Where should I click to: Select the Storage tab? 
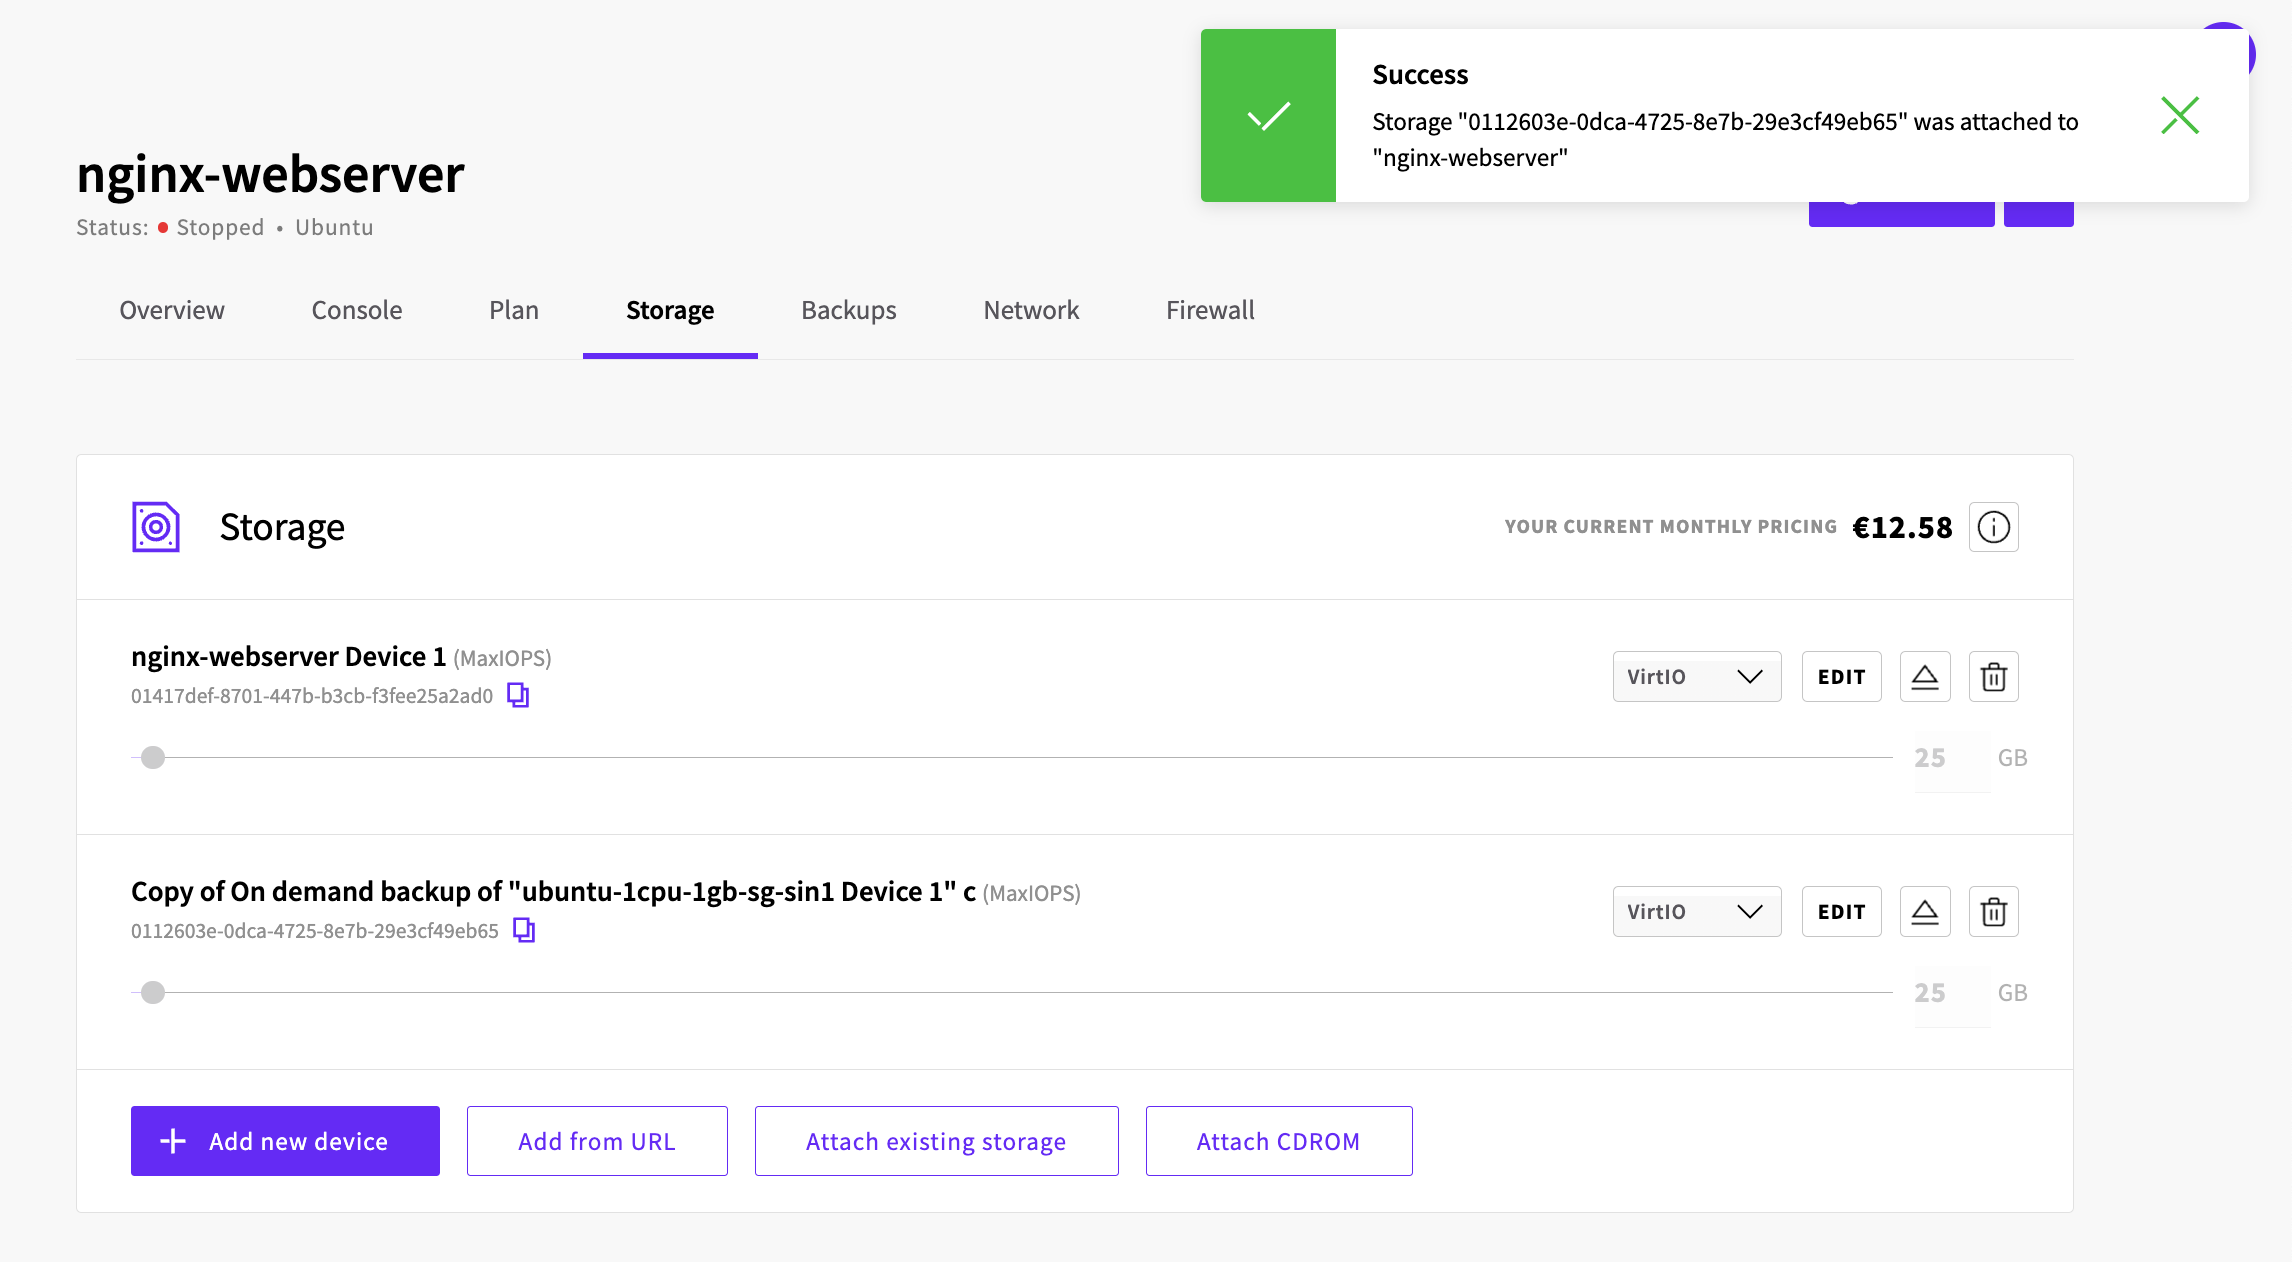click(x=670, y=310)
